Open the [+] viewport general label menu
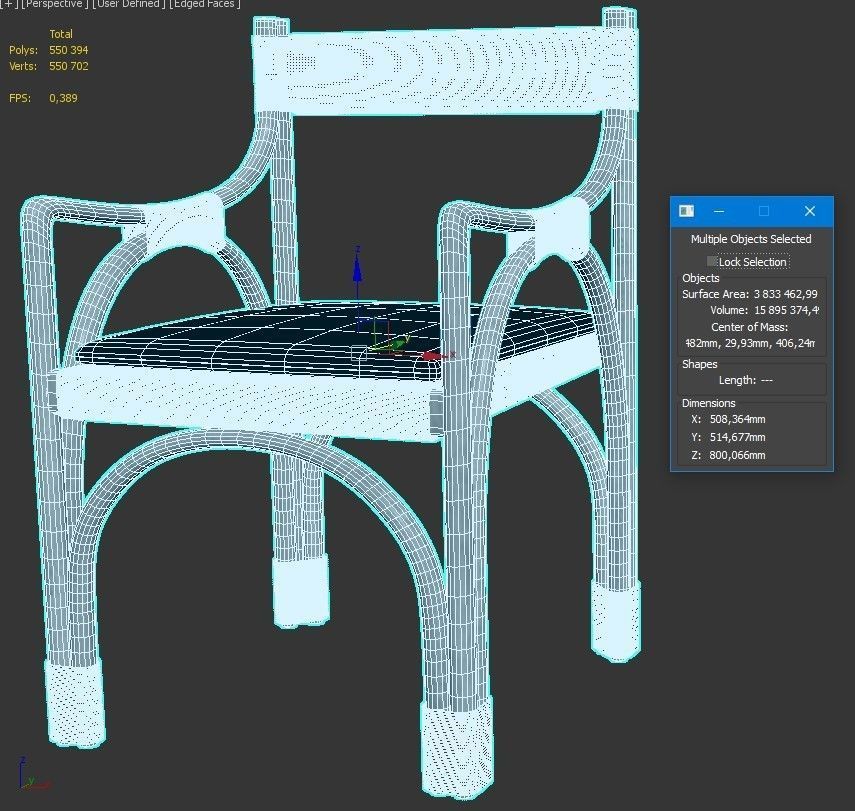 click(10, 4)
